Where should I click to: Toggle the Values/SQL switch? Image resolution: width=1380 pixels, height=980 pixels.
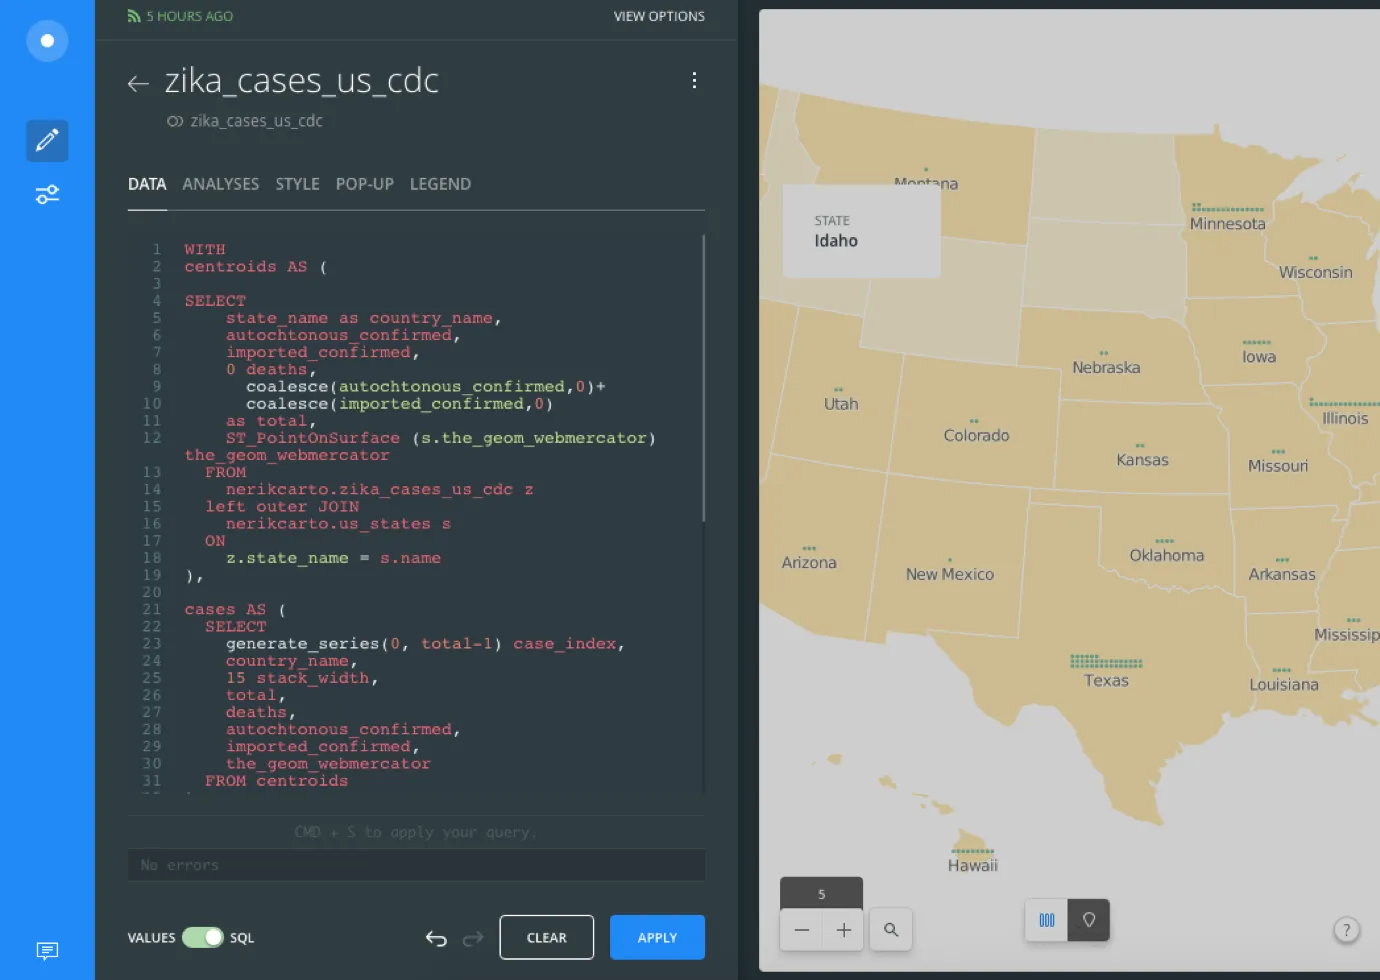[202, 938]
